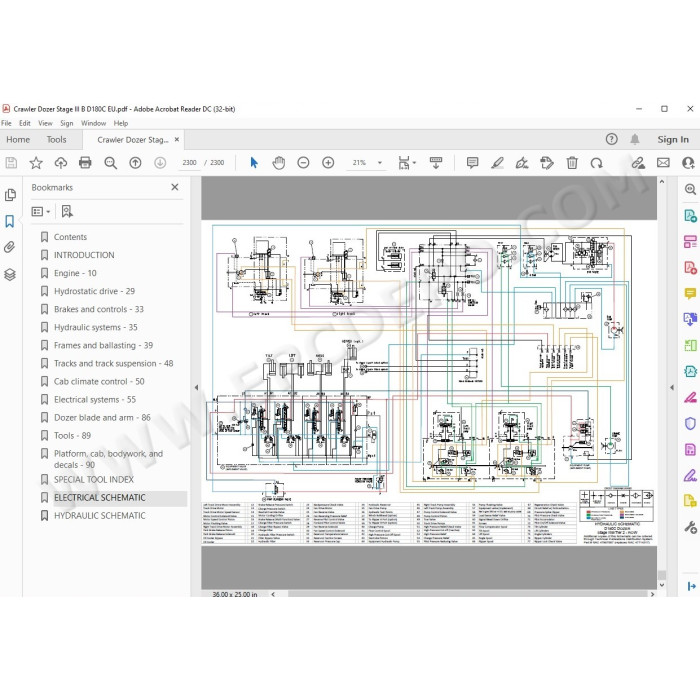Open the Sign menu
Viewport: 700px width, 700px height.
[x=67, y=123]
